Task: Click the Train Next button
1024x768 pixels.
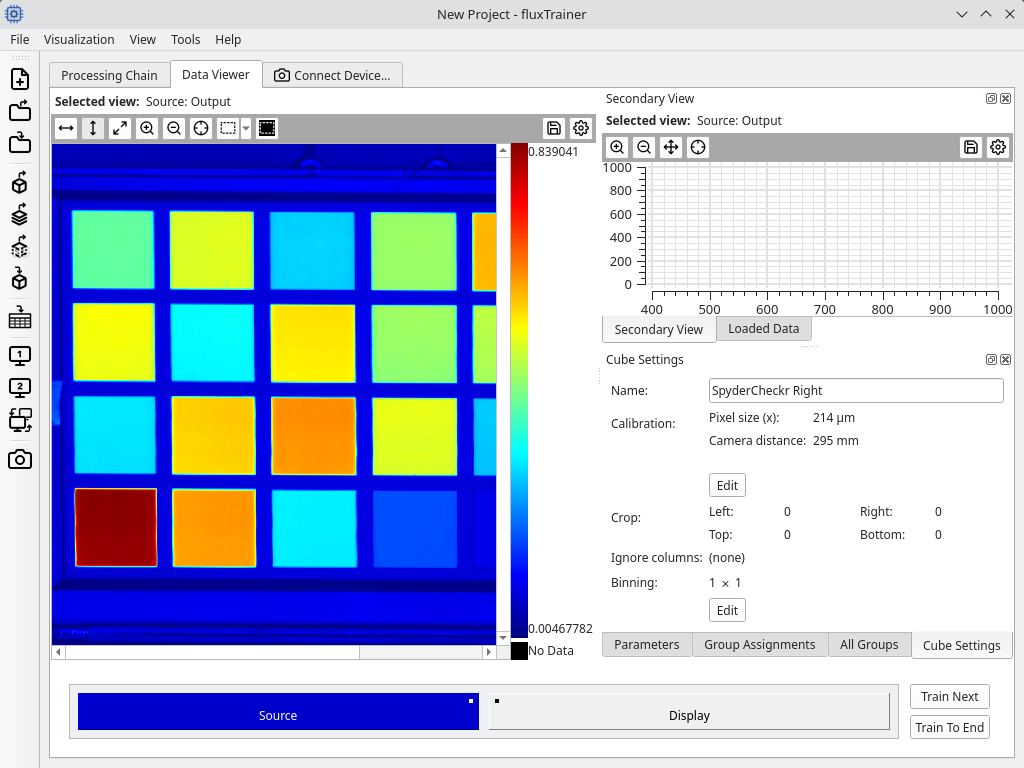Action: [950, 696]
